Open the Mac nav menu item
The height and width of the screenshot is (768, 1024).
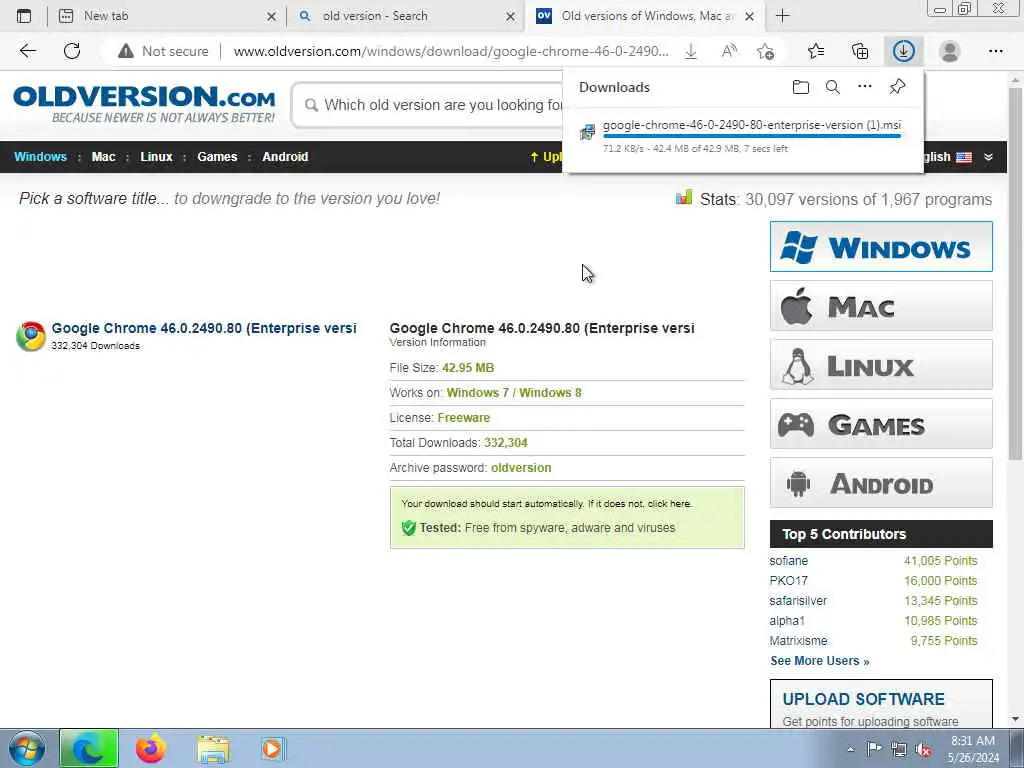click(103, 157)
